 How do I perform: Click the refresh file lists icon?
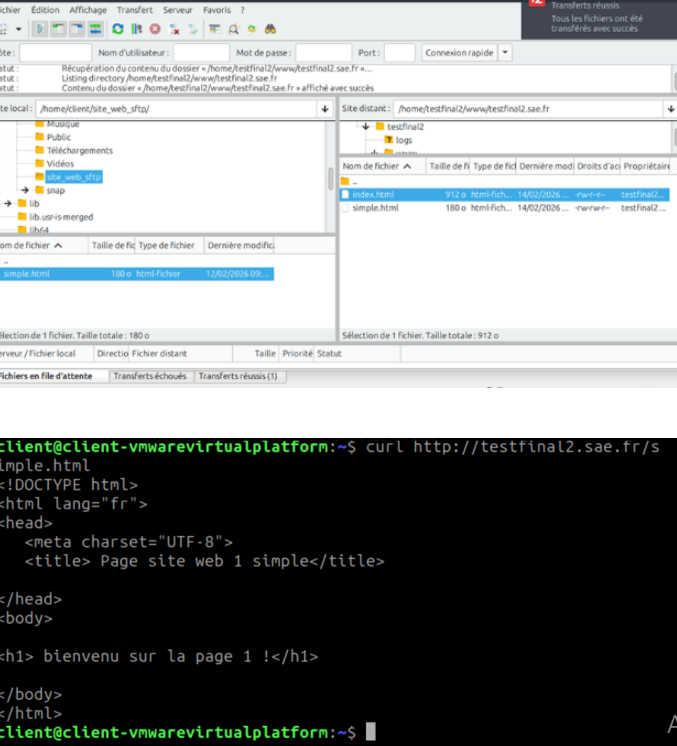click(119, 30)
